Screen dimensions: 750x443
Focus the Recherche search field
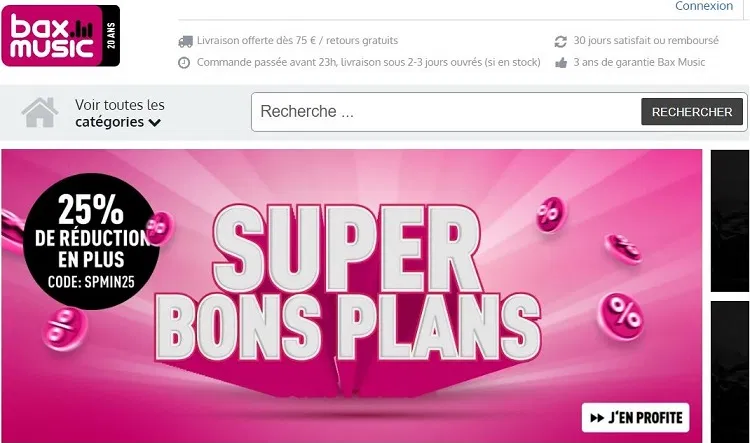pos(446,112)
